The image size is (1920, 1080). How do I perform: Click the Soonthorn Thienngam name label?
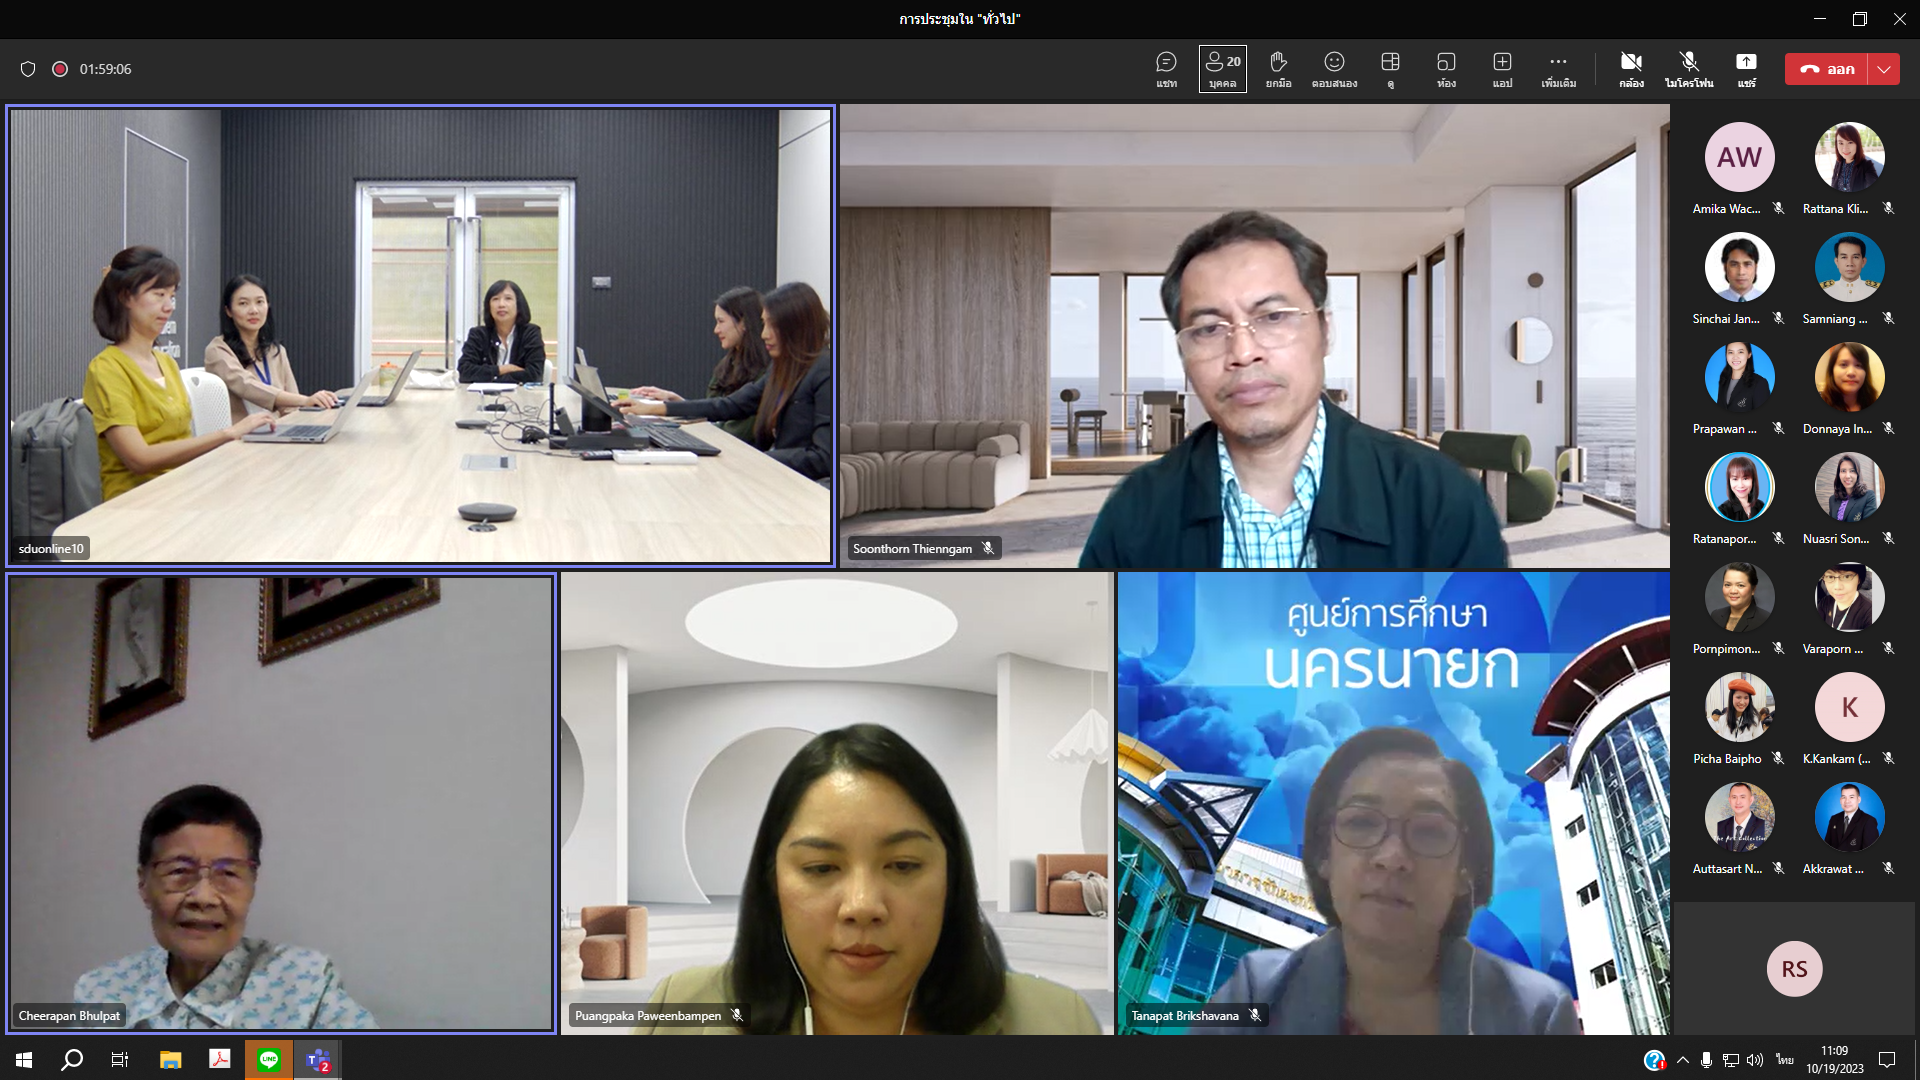912,549
